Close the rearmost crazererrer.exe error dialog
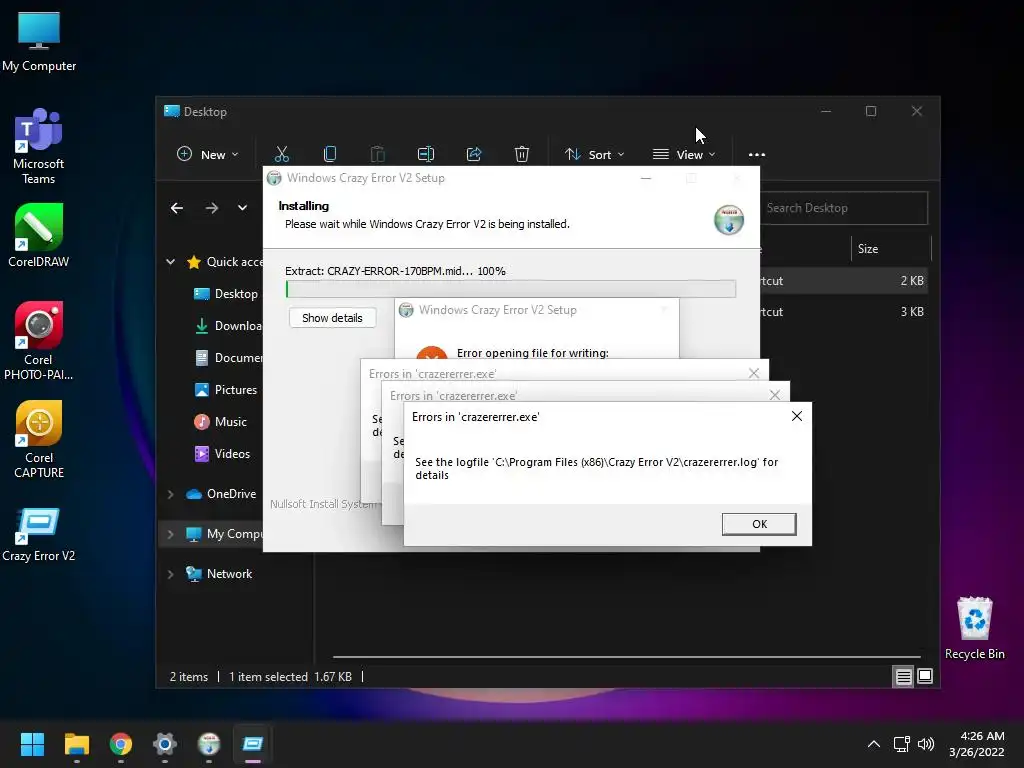 [754, 373]
